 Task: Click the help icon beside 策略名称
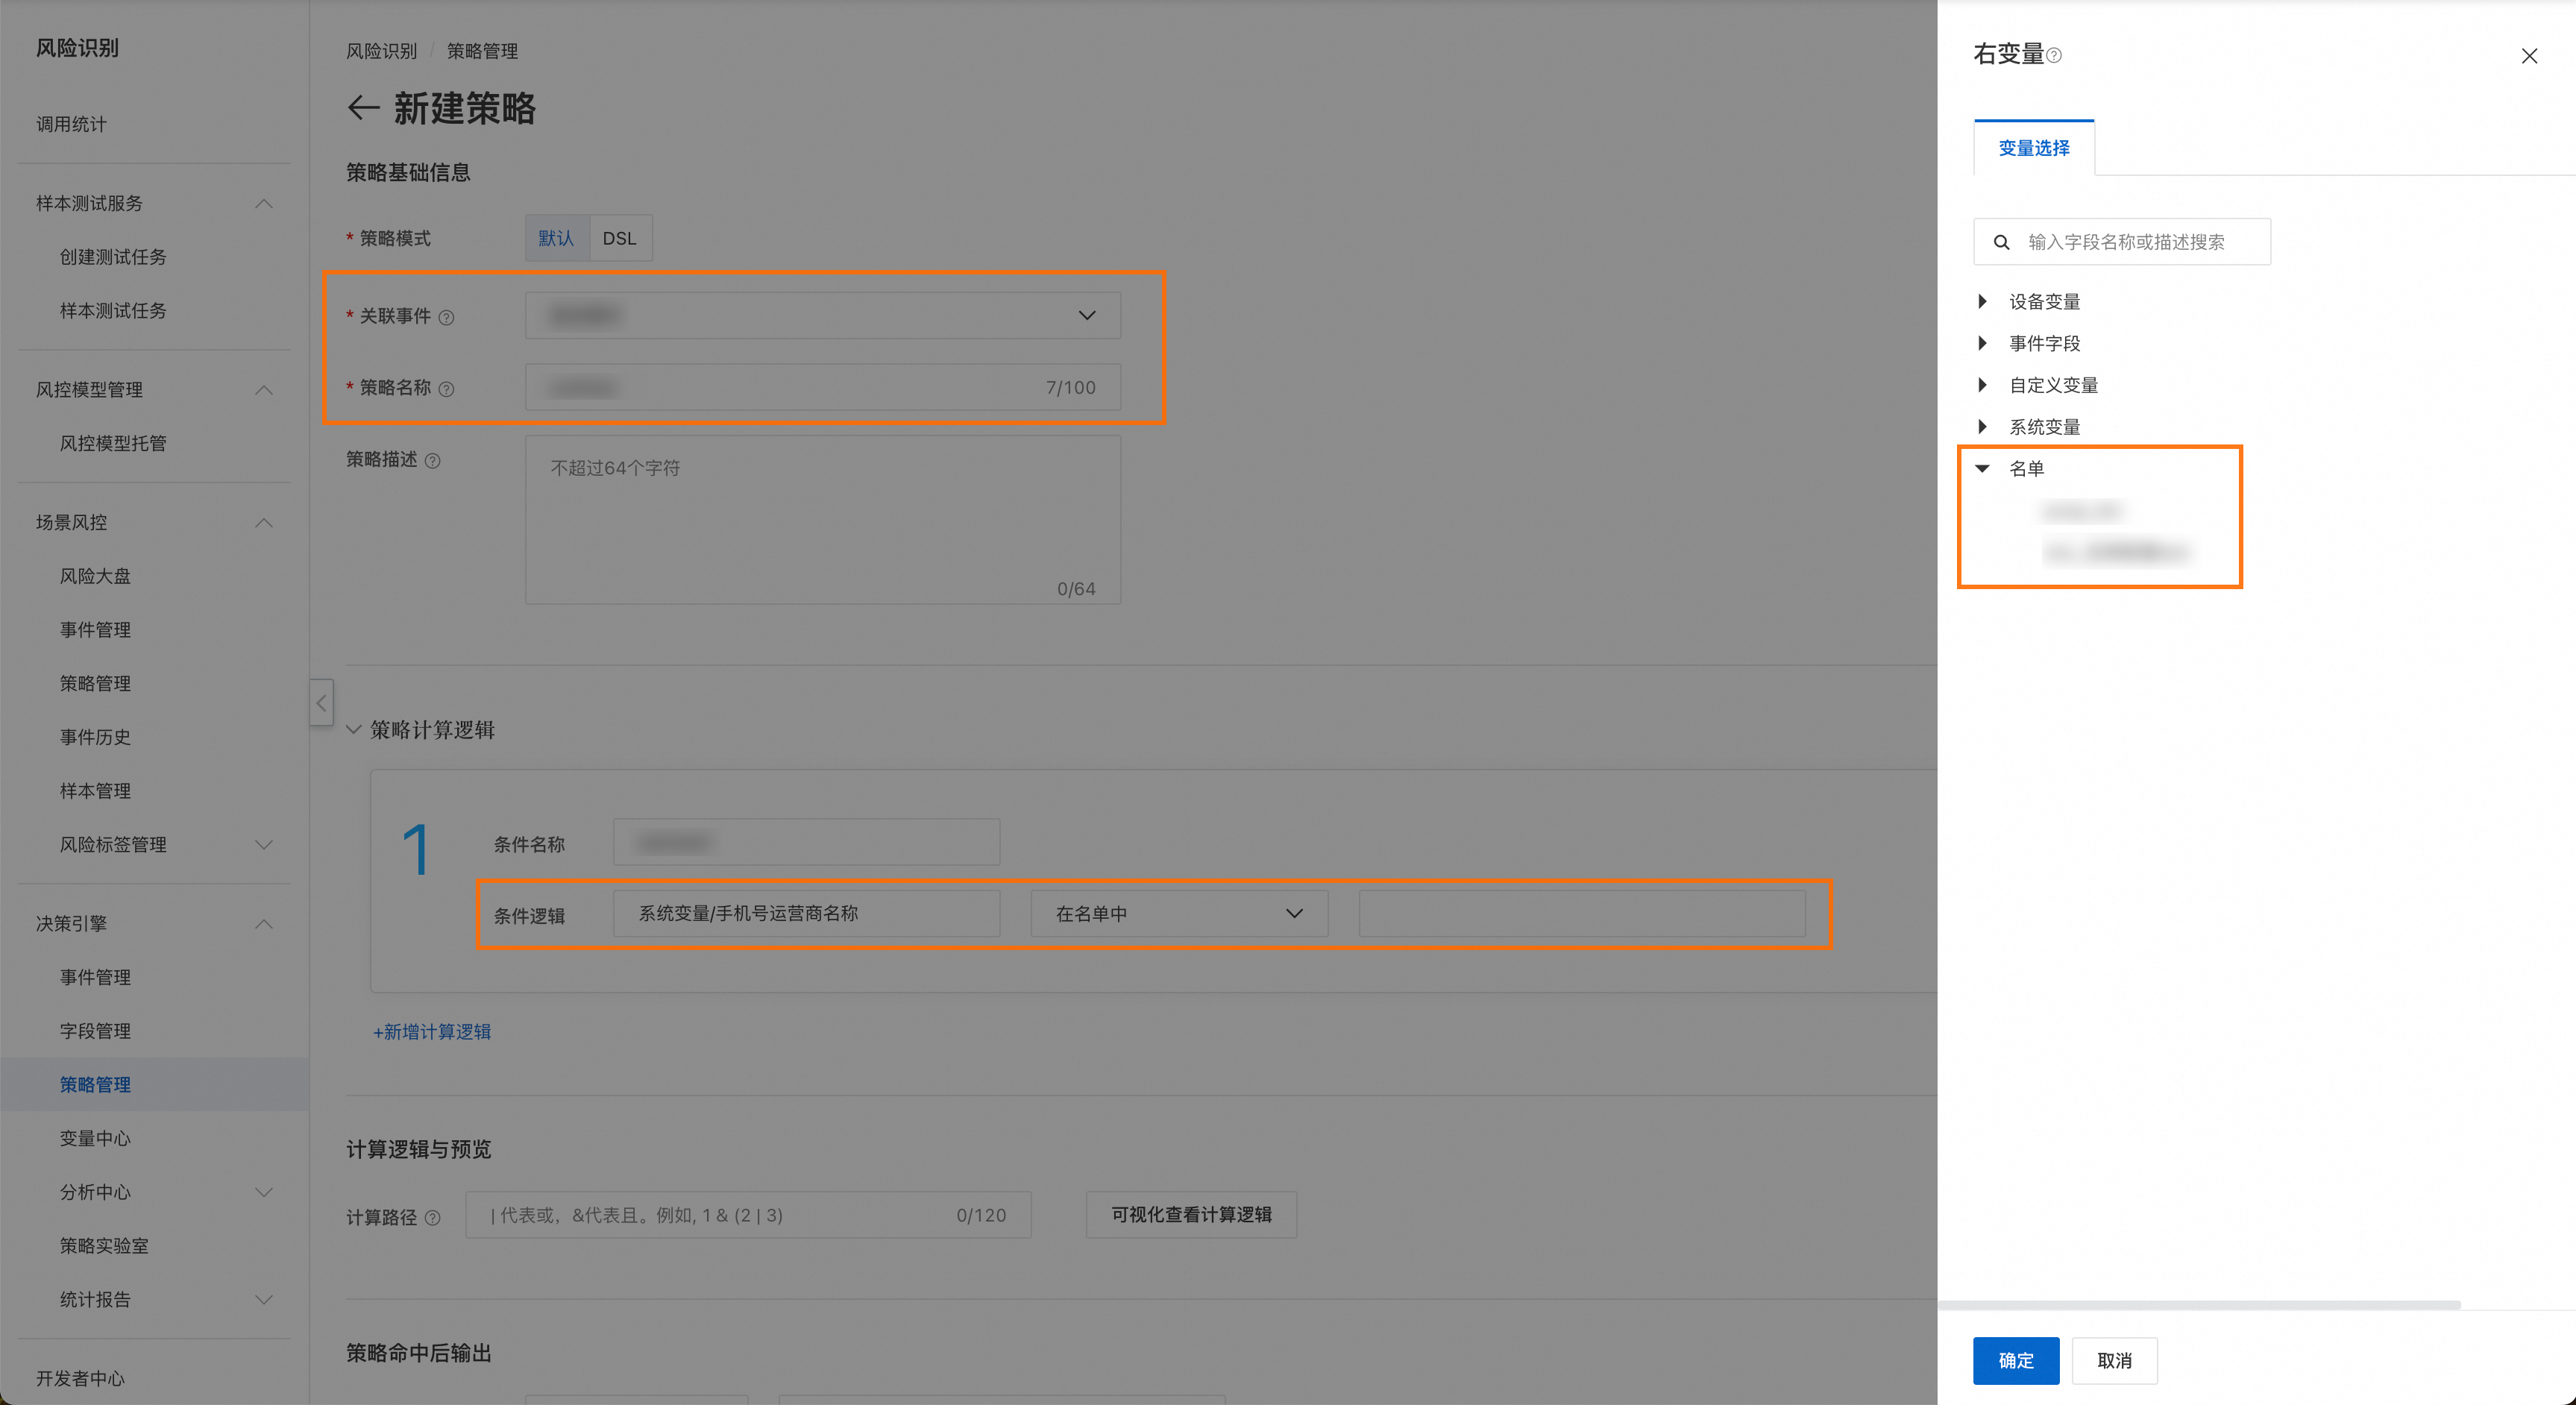447,389
